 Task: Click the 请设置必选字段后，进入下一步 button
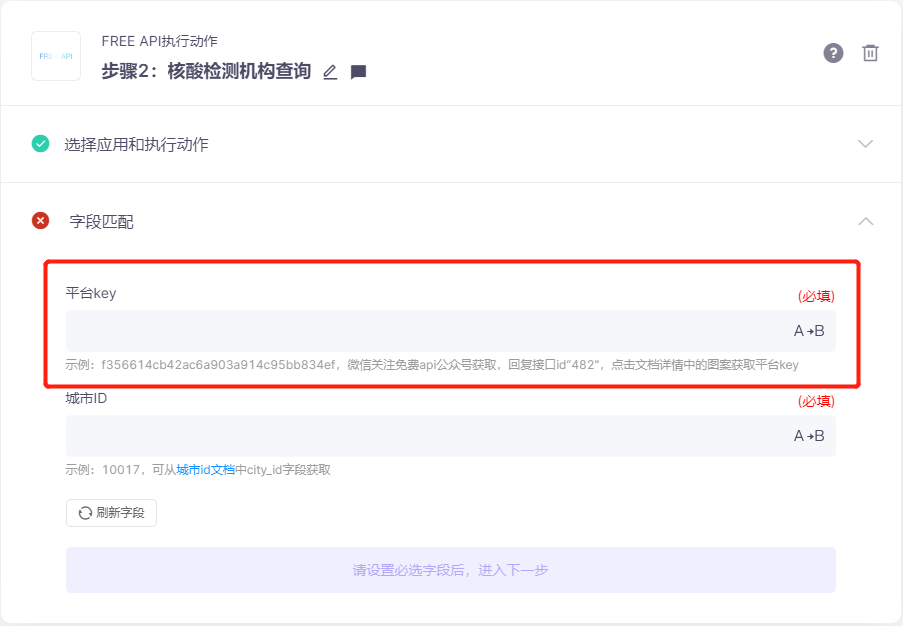[450, 569]
